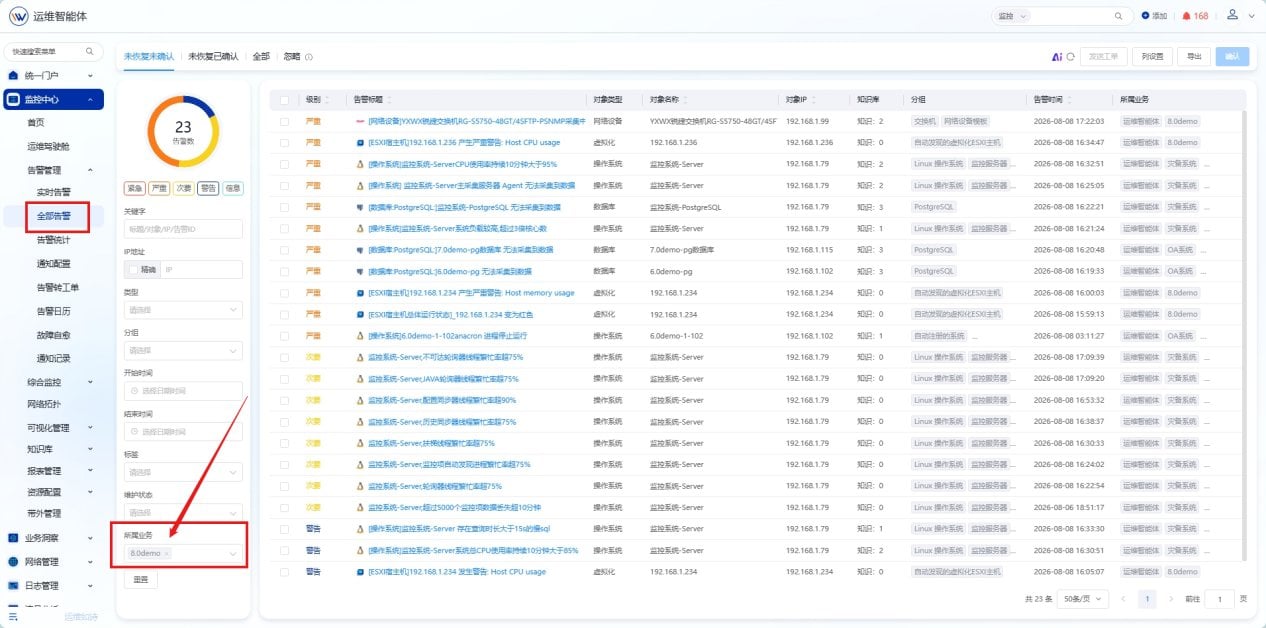Viewport: 1266px width, 628px height.
Task: Open the 监控 scope dropdown in top search
Action: point(1010,16)
